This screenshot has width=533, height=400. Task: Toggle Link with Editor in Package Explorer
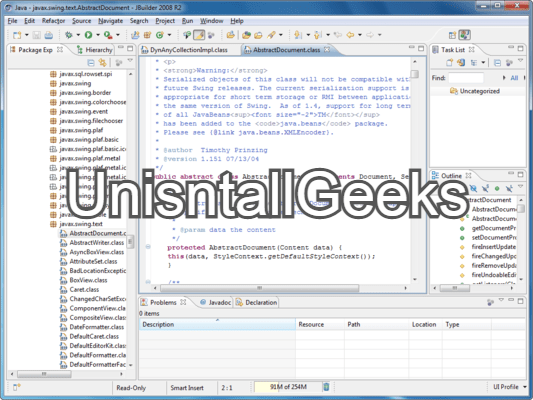click(102, 63)
